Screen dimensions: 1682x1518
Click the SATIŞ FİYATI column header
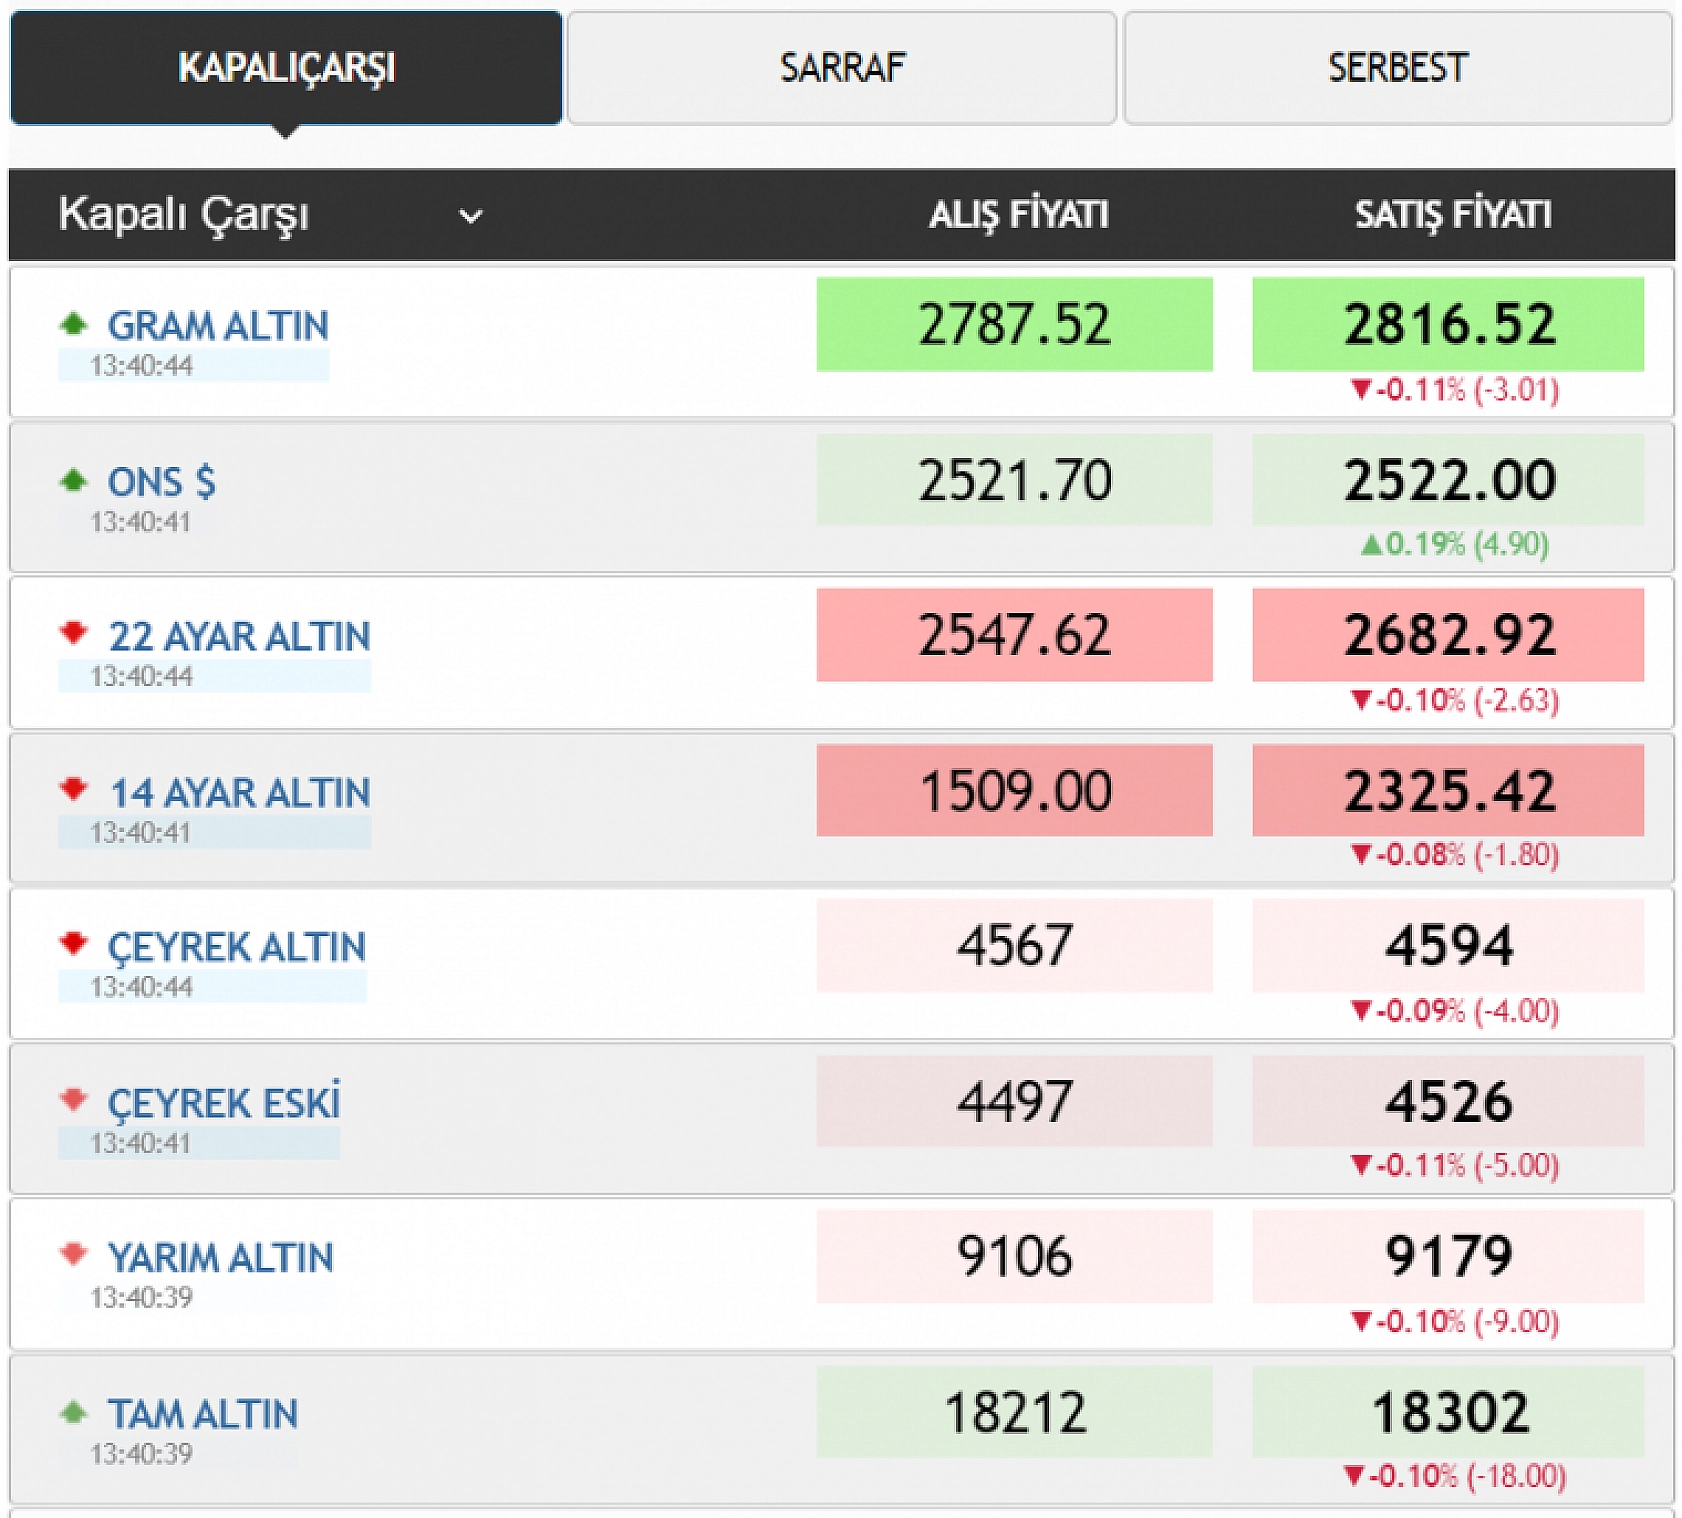1452,214
